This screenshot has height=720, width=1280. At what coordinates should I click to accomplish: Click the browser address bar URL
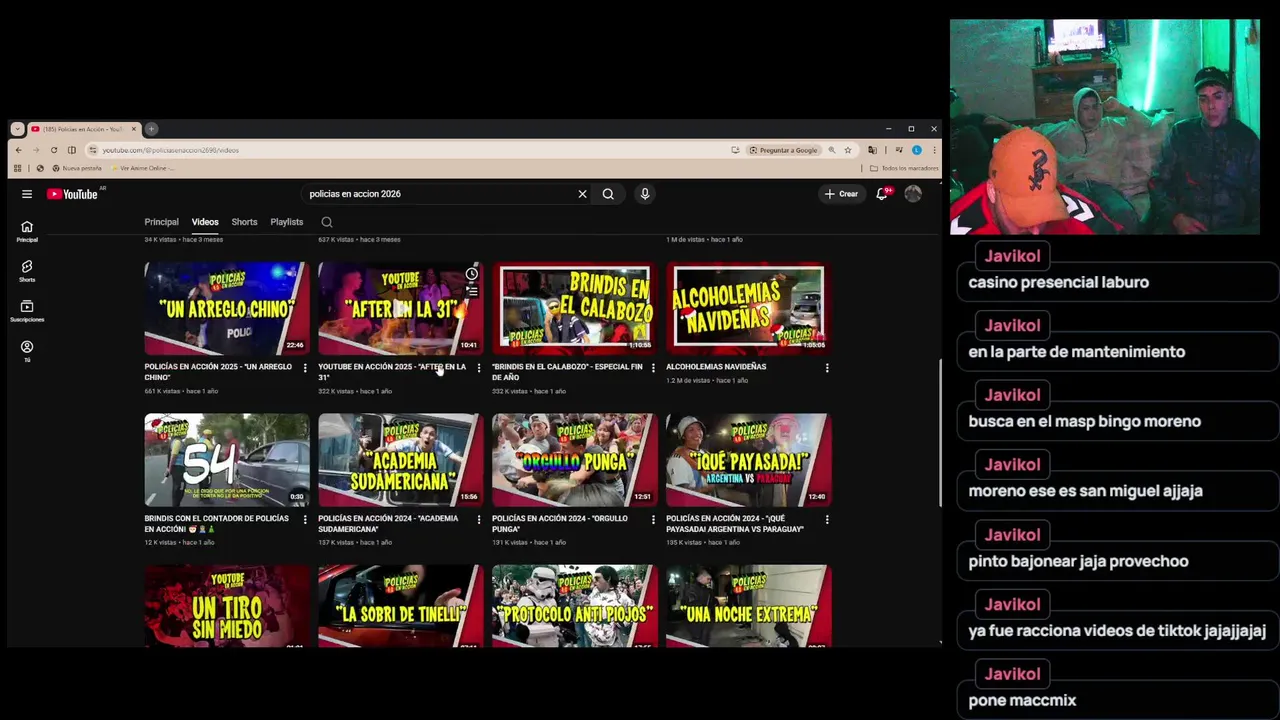(x=170, y=150)
